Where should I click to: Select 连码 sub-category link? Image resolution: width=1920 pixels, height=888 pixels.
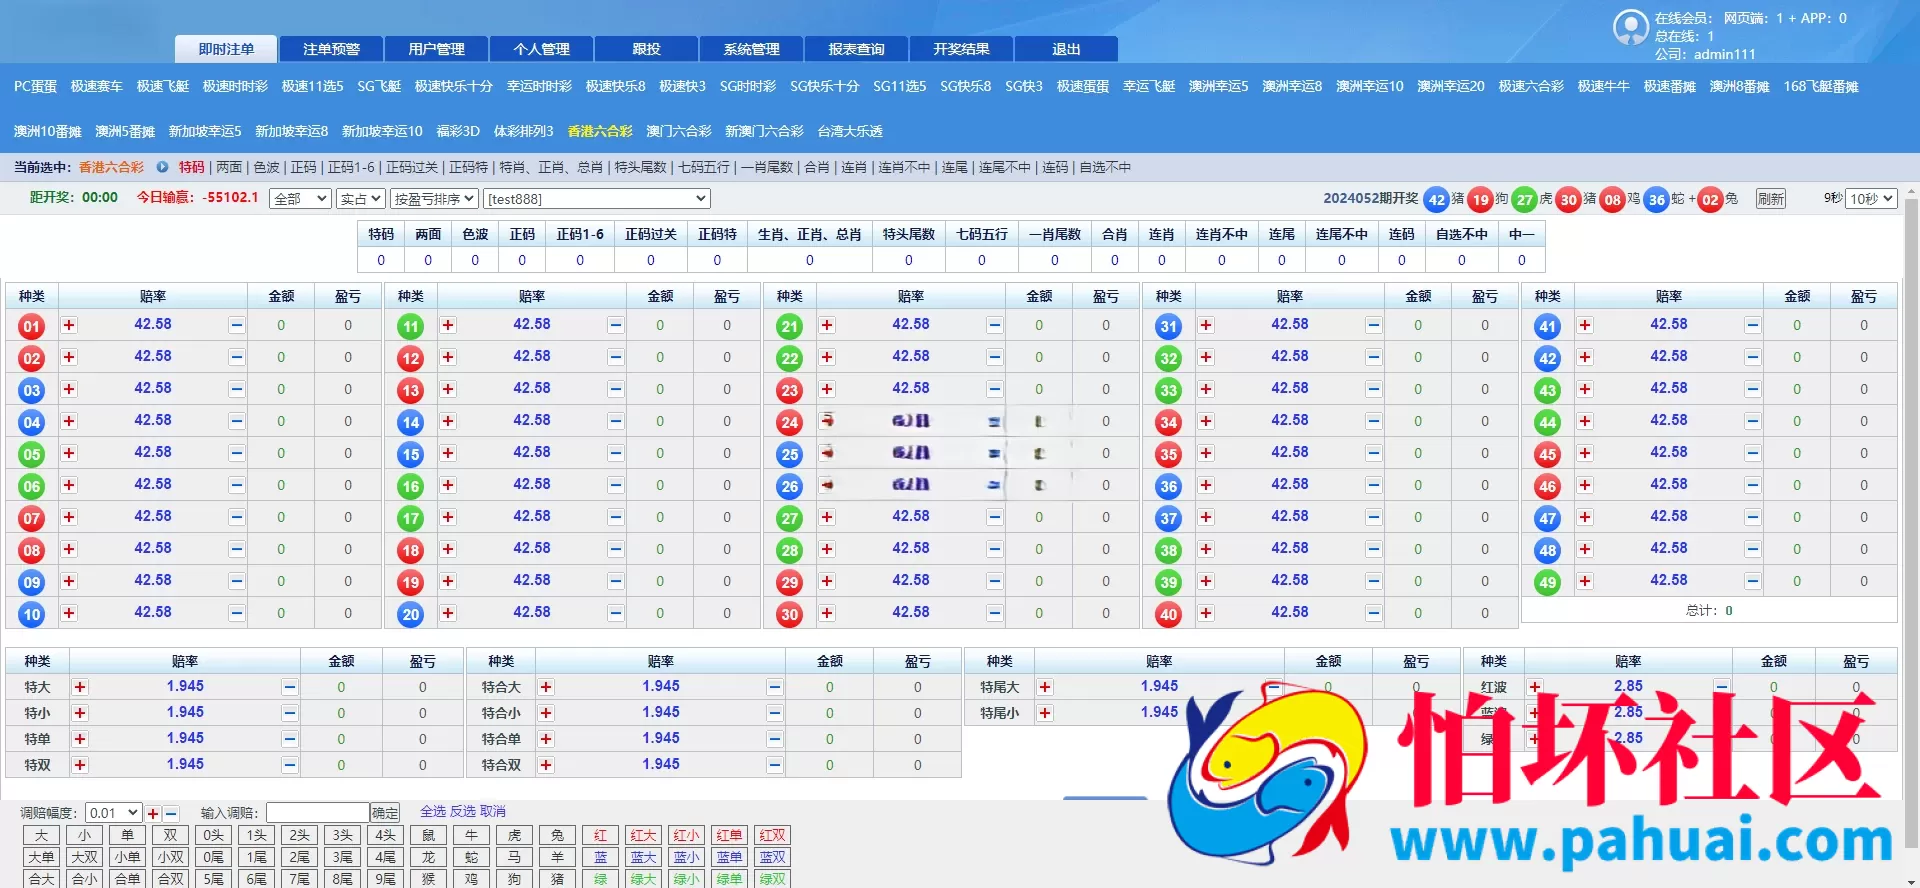pyautogui.click(x=1055, y=167)
